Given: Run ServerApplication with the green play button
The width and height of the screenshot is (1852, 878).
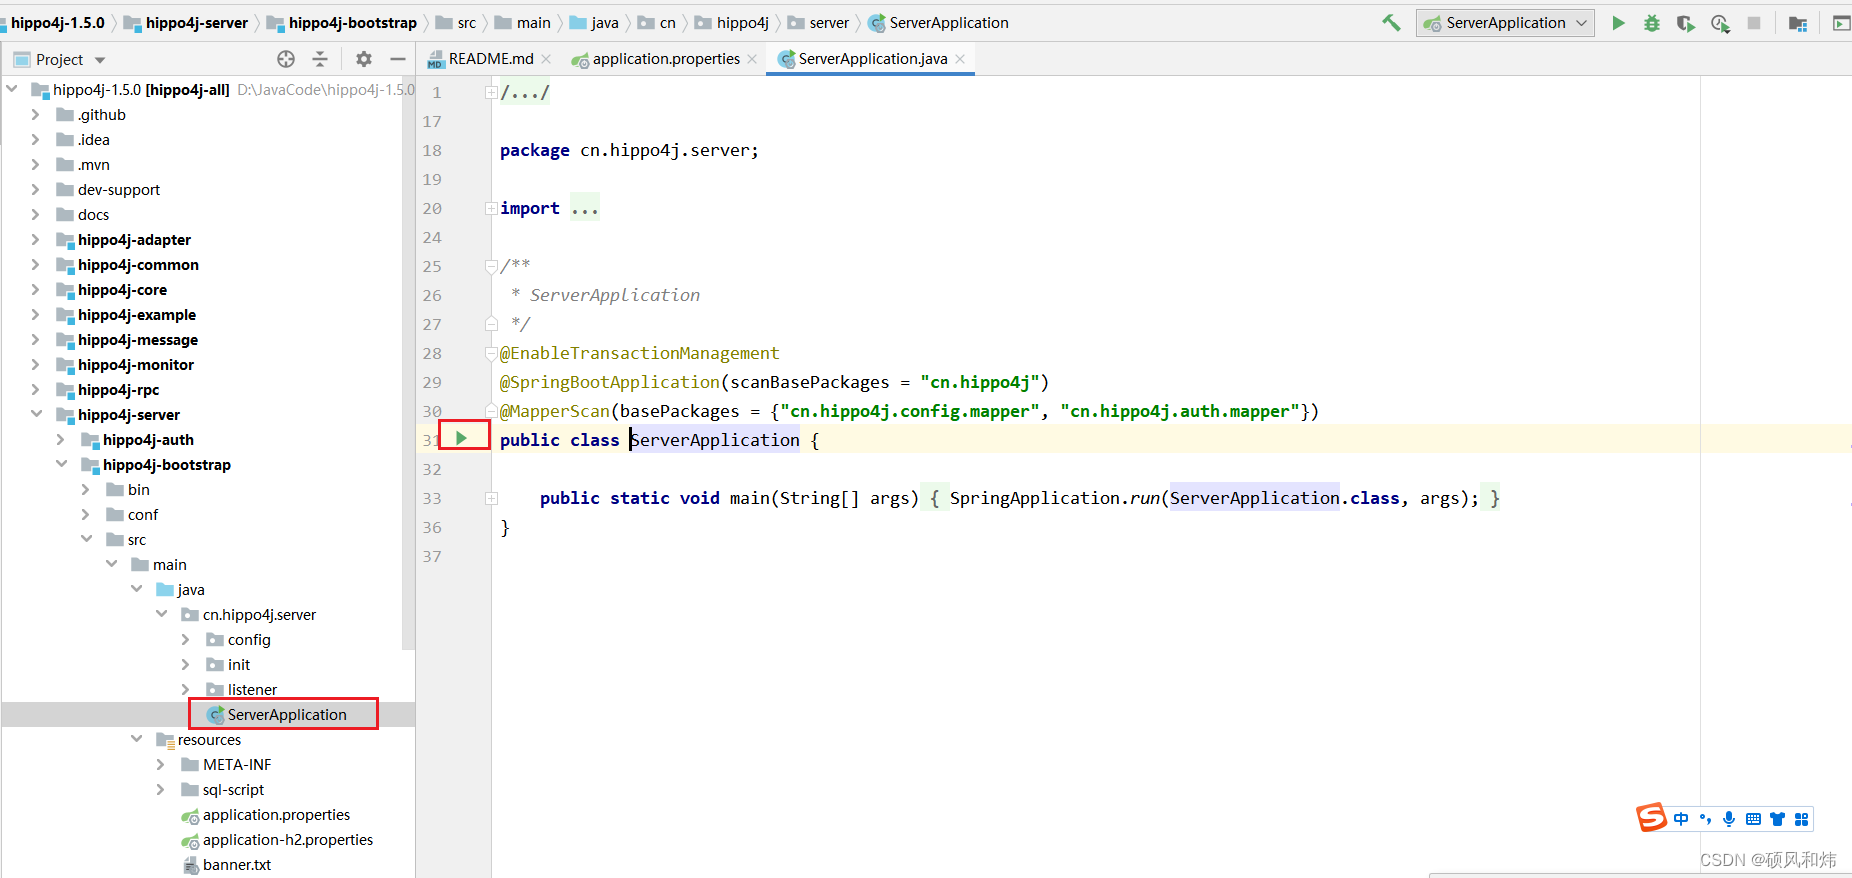Looking at the screenshot, I should (1618, 23).
